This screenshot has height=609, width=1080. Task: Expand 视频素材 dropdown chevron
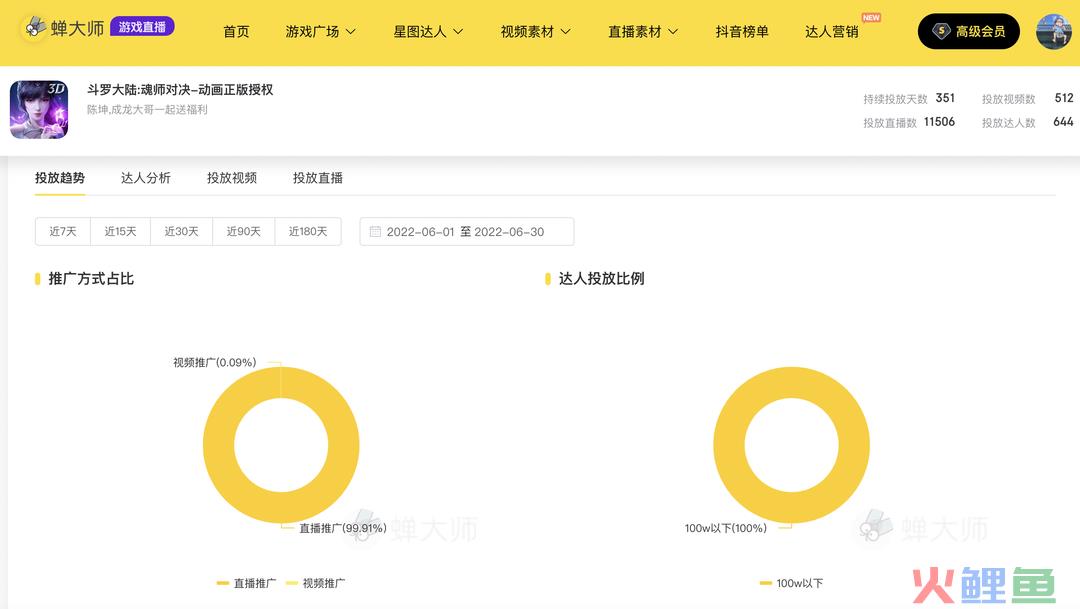(x=565, y=32)
